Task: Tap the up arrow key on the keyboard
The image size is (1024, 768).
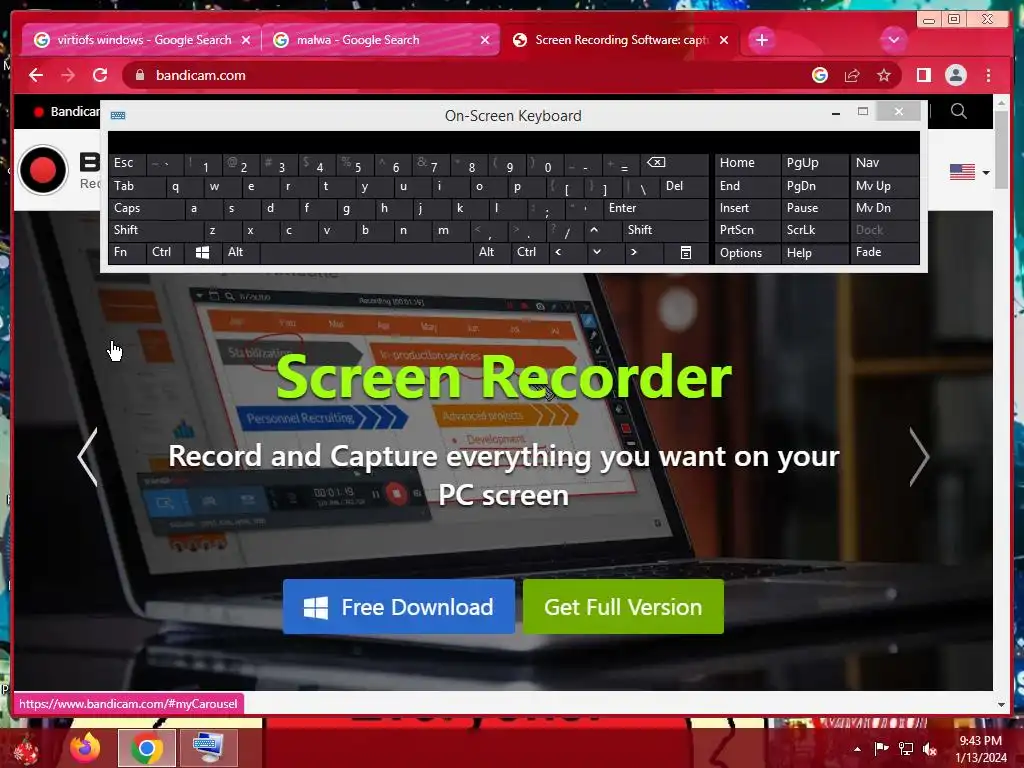Action: [x=594, y=230]
